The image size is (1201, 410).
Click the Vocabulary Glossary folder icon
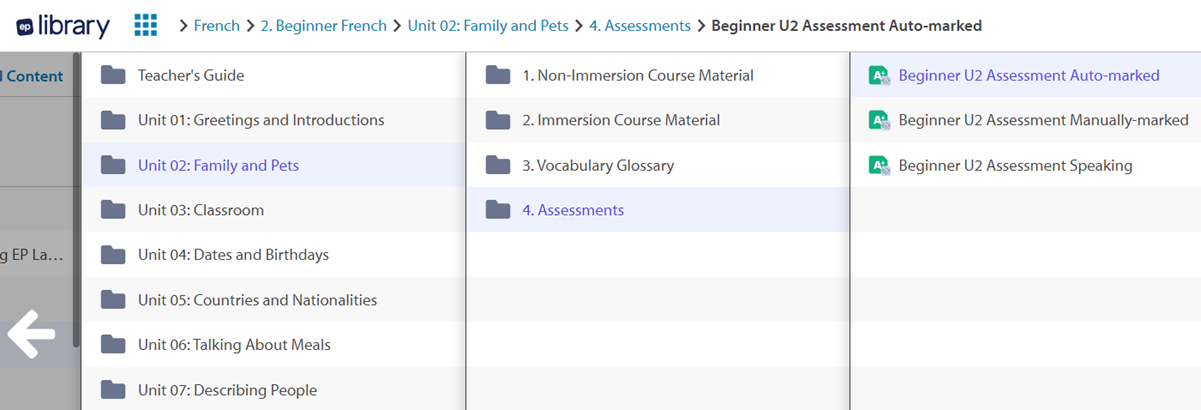click(498, 165)
